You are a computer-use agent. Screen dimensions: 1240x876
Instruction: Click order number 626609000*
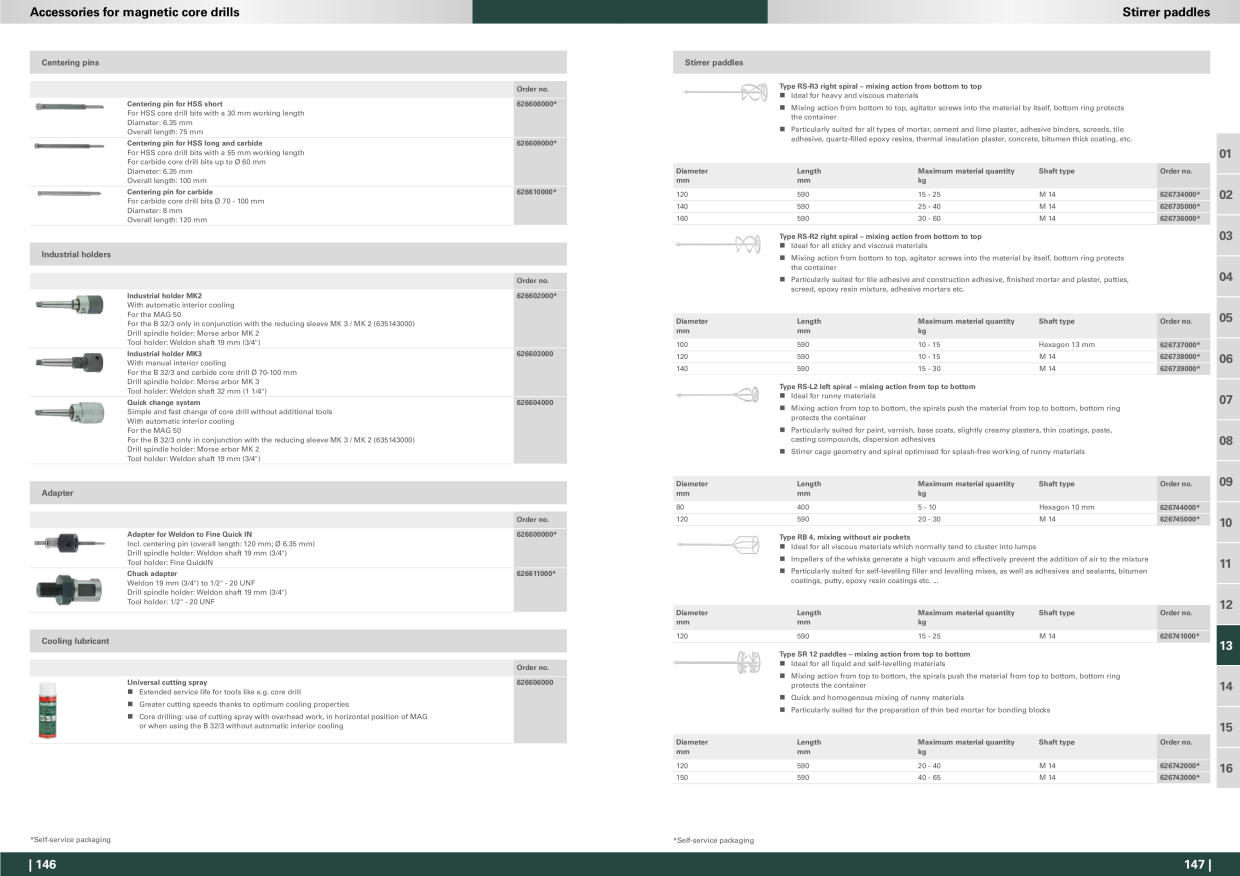(x=536, y=143)
